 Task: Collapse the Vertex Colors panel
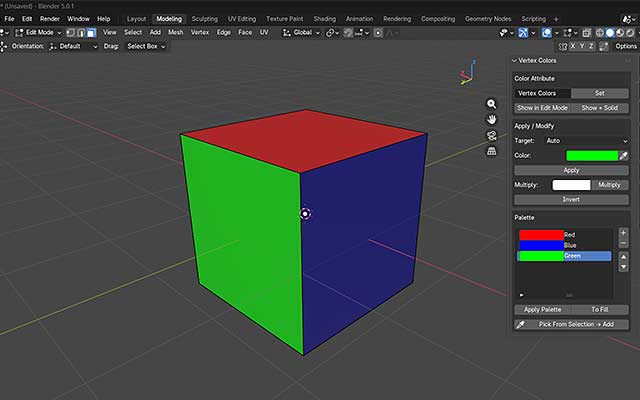click(x=514, y=60)
